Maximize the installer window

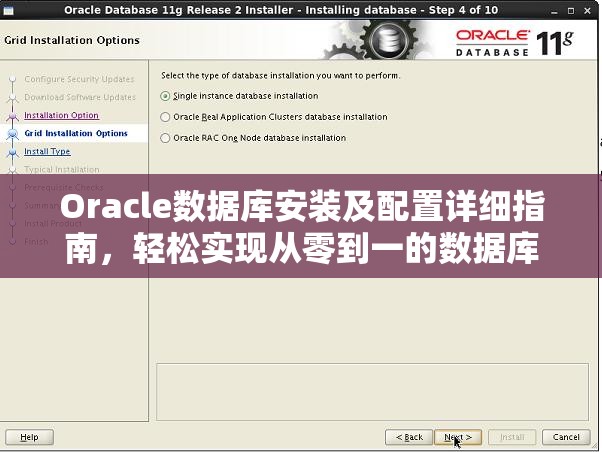point(571,11)
